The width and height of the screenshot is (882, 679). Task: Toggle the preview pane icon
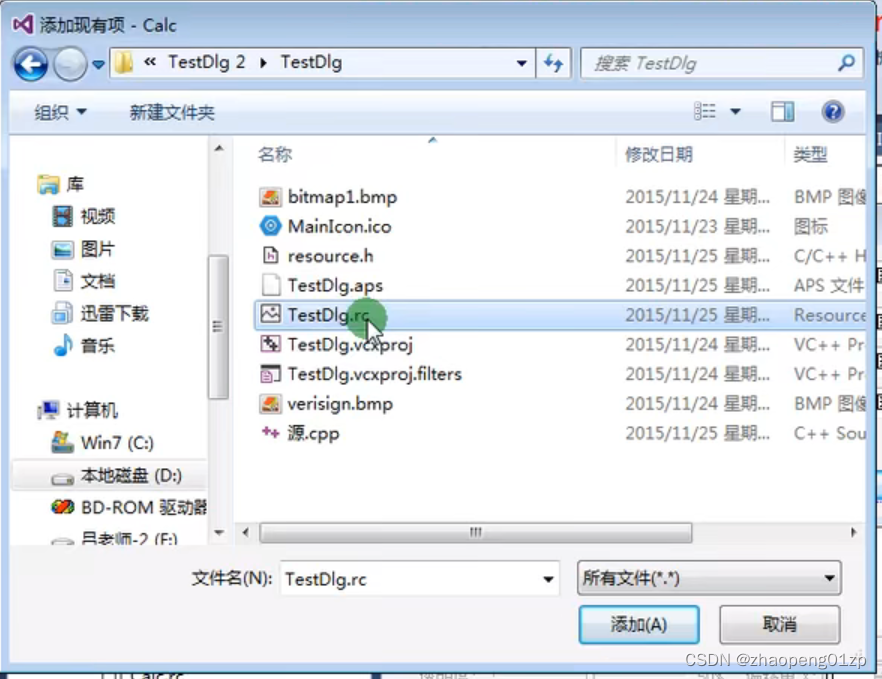(x=782, y=111)
